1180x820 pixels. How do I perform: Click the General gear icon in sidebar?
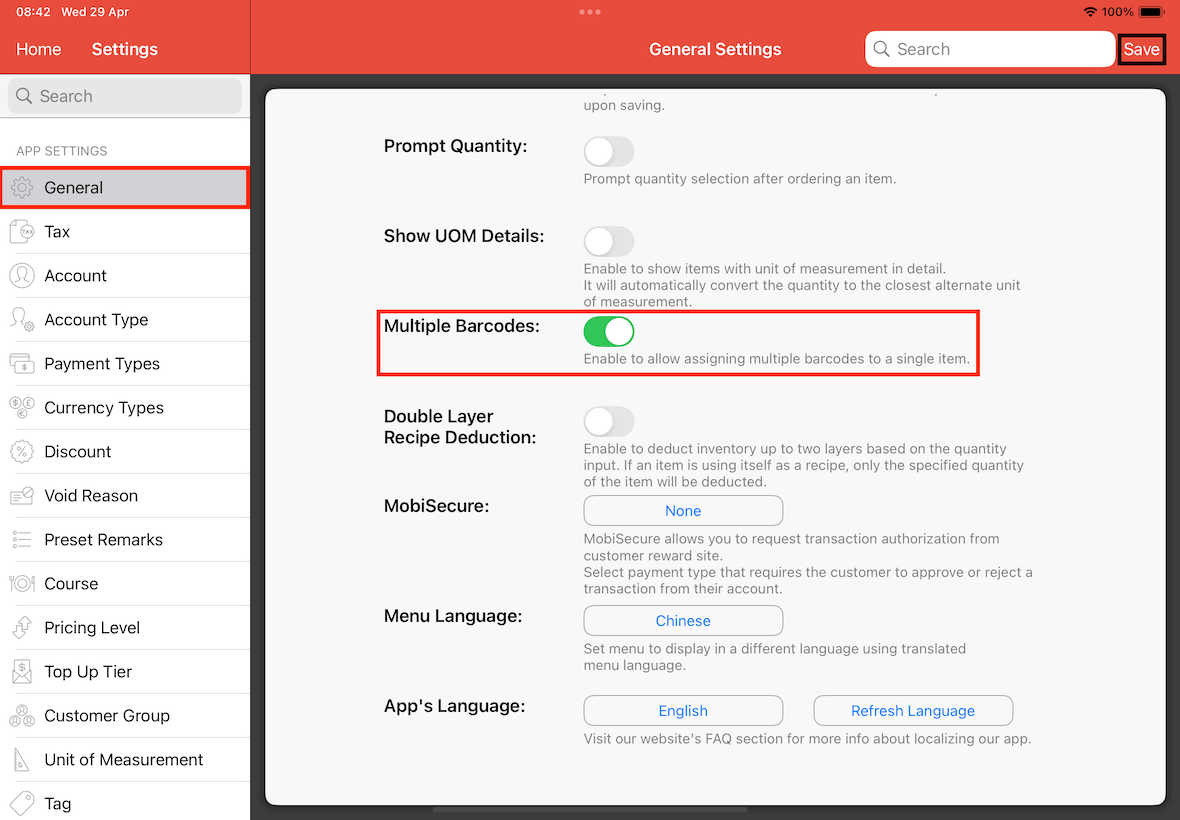point(22,187)
